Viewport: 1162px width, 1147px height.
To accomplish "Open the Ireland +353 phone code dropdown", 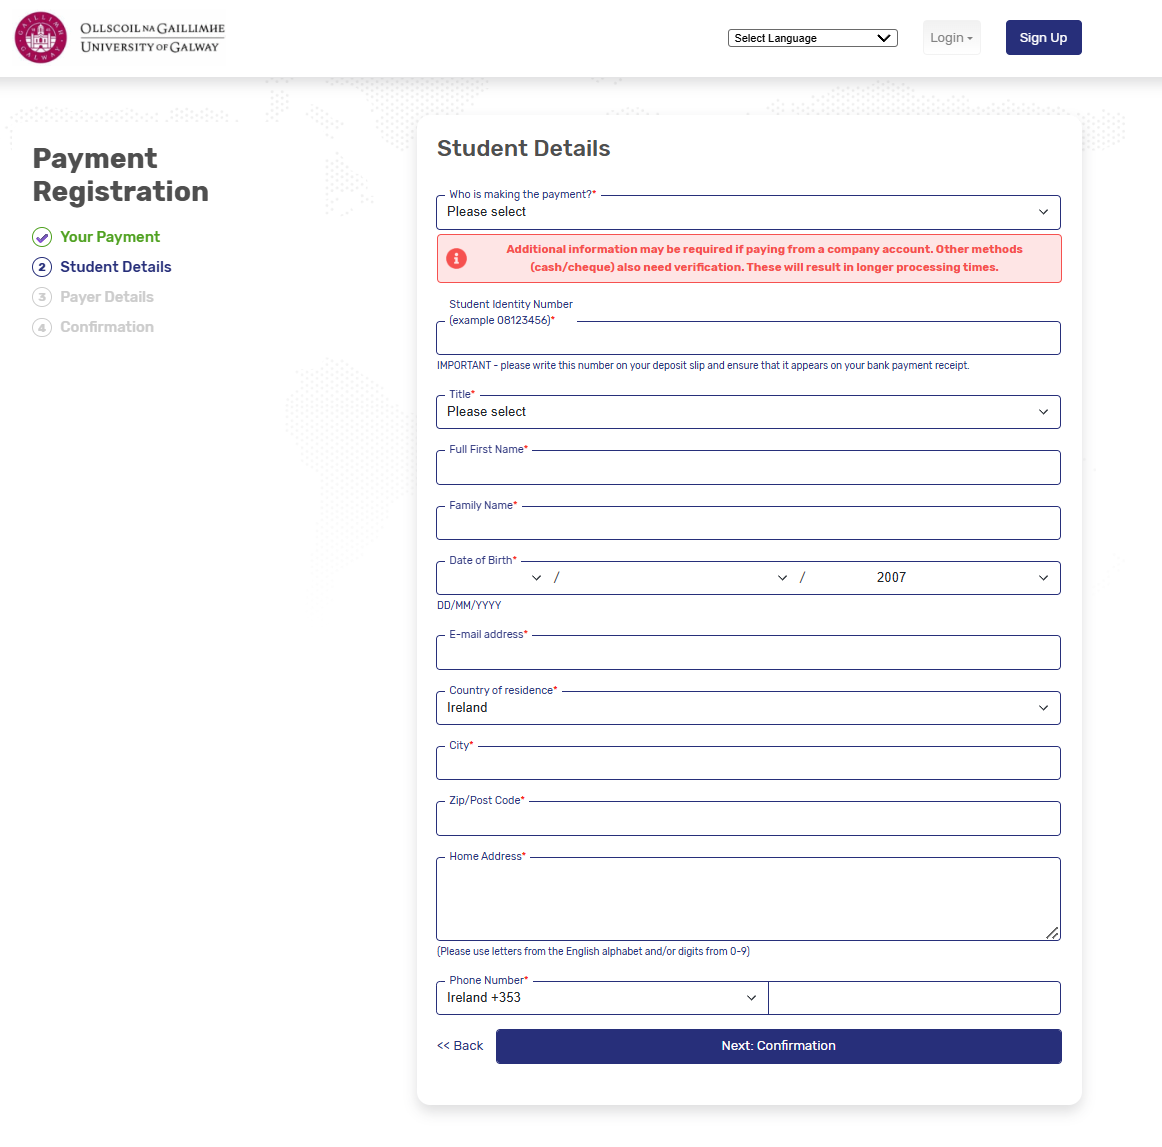I will (x=602, y=998).
